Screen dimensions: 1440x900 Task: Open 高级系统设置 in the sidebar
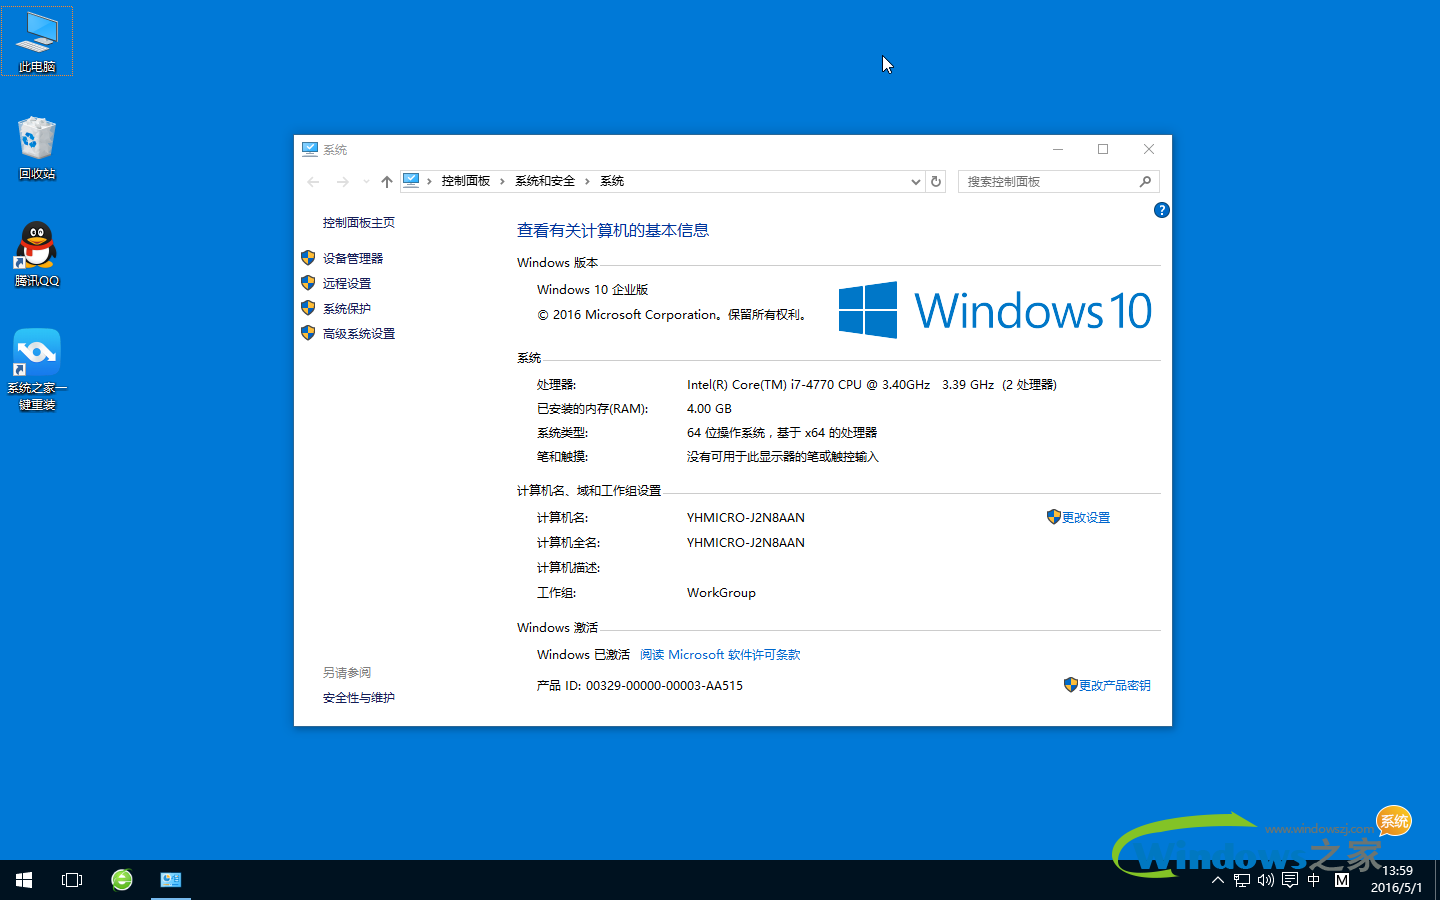coord(358,333)
